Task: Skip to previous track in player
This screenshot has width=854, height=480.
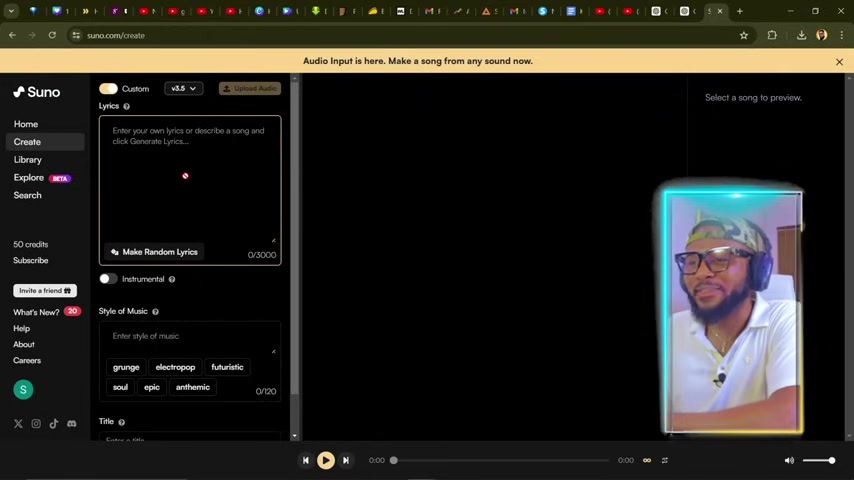Action: tap(306, 460)
